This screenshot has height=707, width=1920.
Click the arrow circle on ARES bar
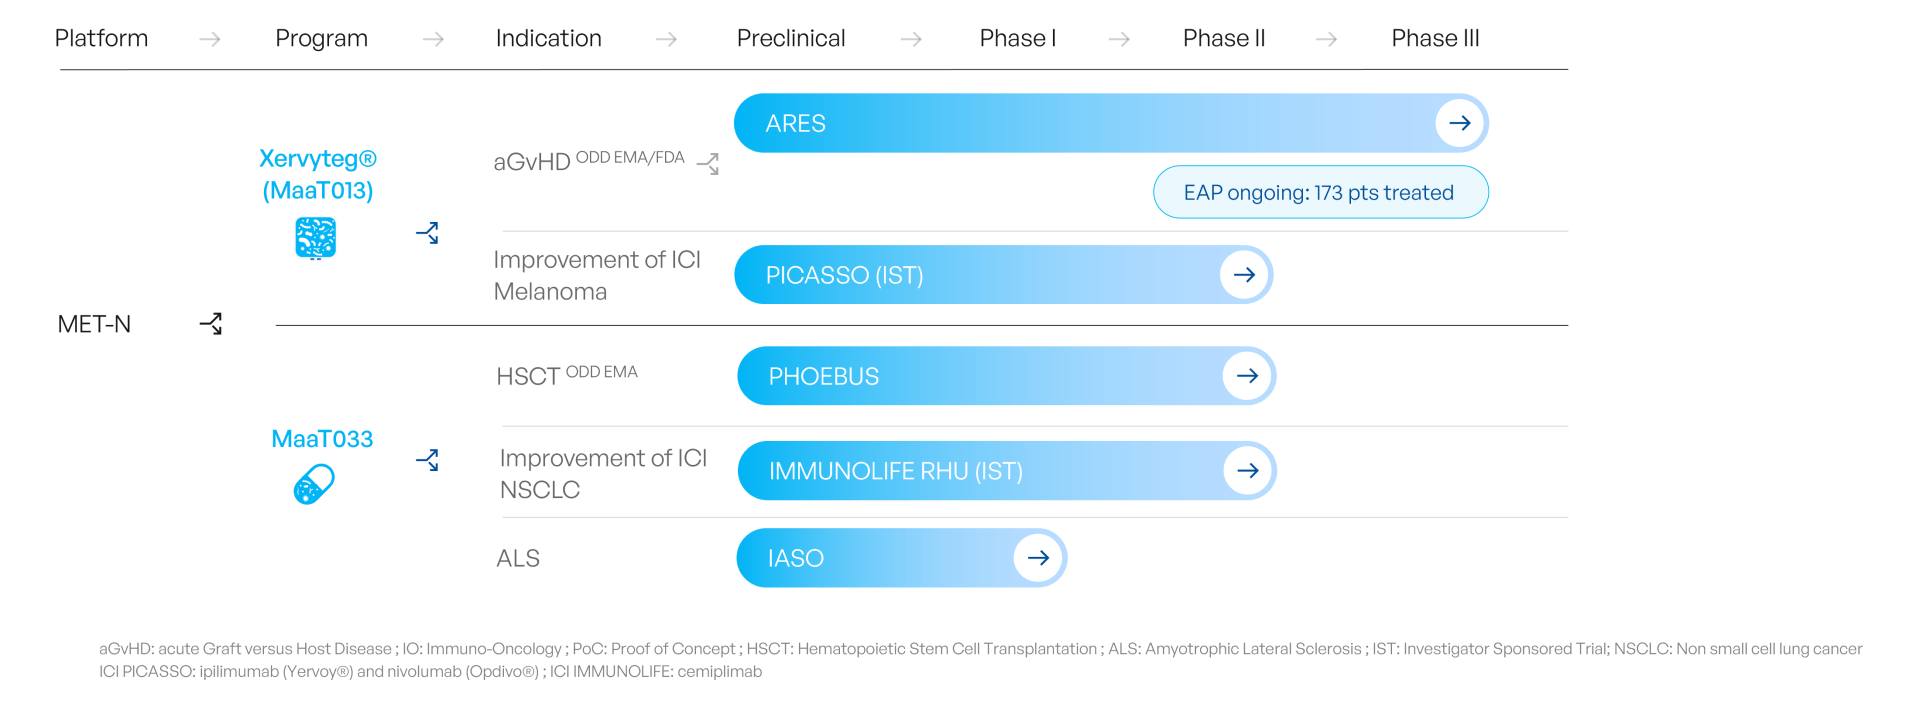[1459, 123]
